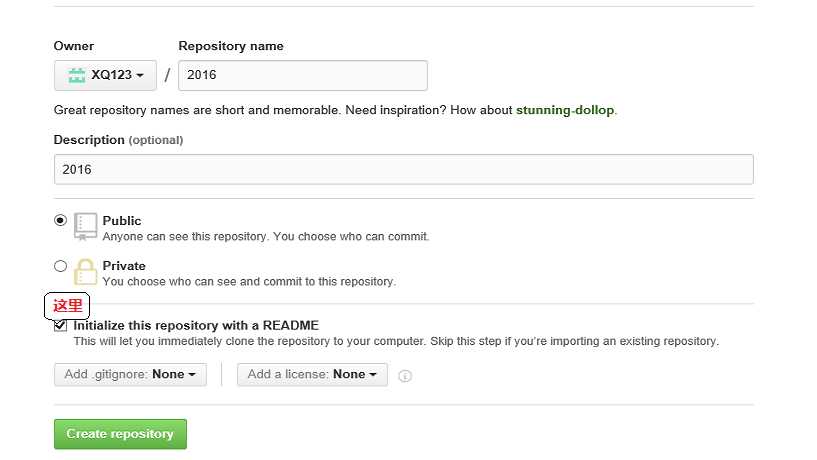Screen dimensions: 817x460
Task: Click the bold Public option label
Action: pos(122,220)
